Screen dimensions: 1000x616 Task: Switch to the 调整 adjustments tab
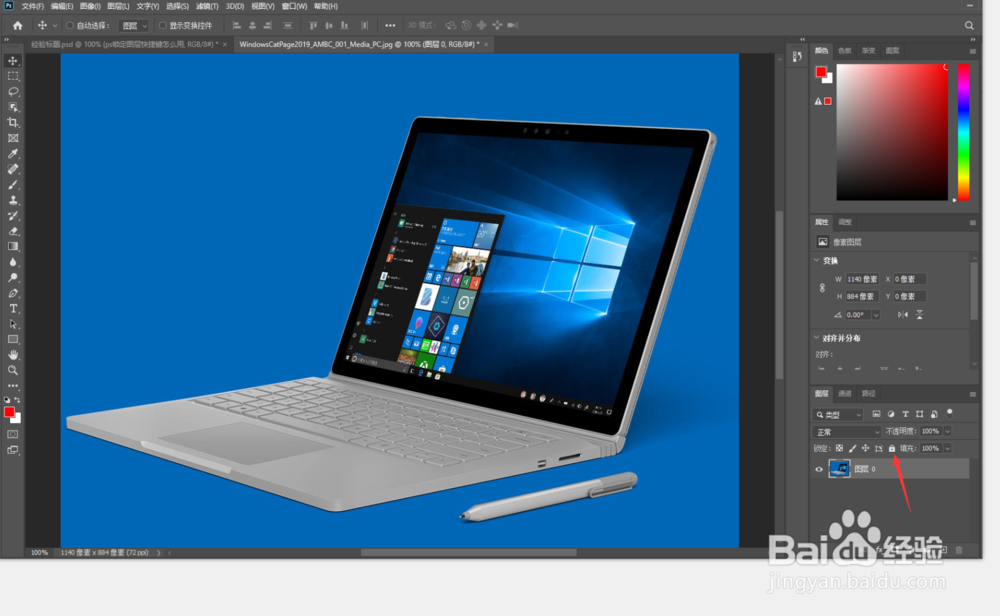click(845, 222)
